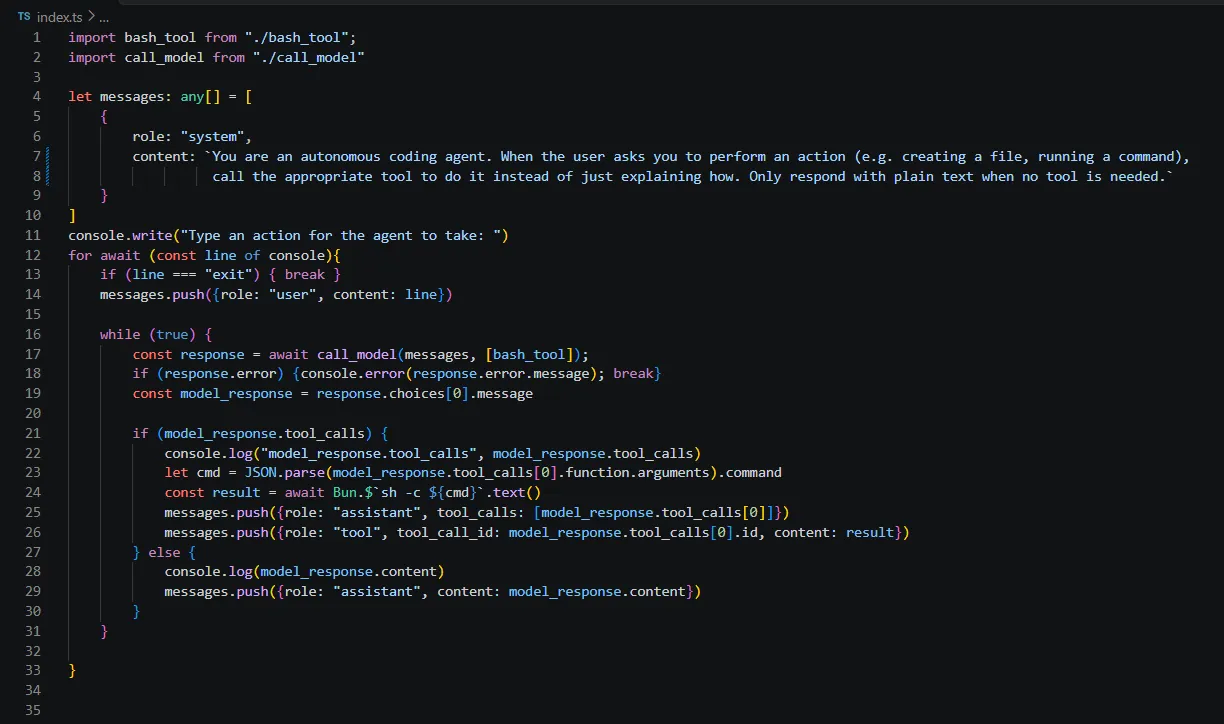Click the cmd variable declaration on line 23
The width and height of the screenshot is (1224, 724).
pos(208,472)
